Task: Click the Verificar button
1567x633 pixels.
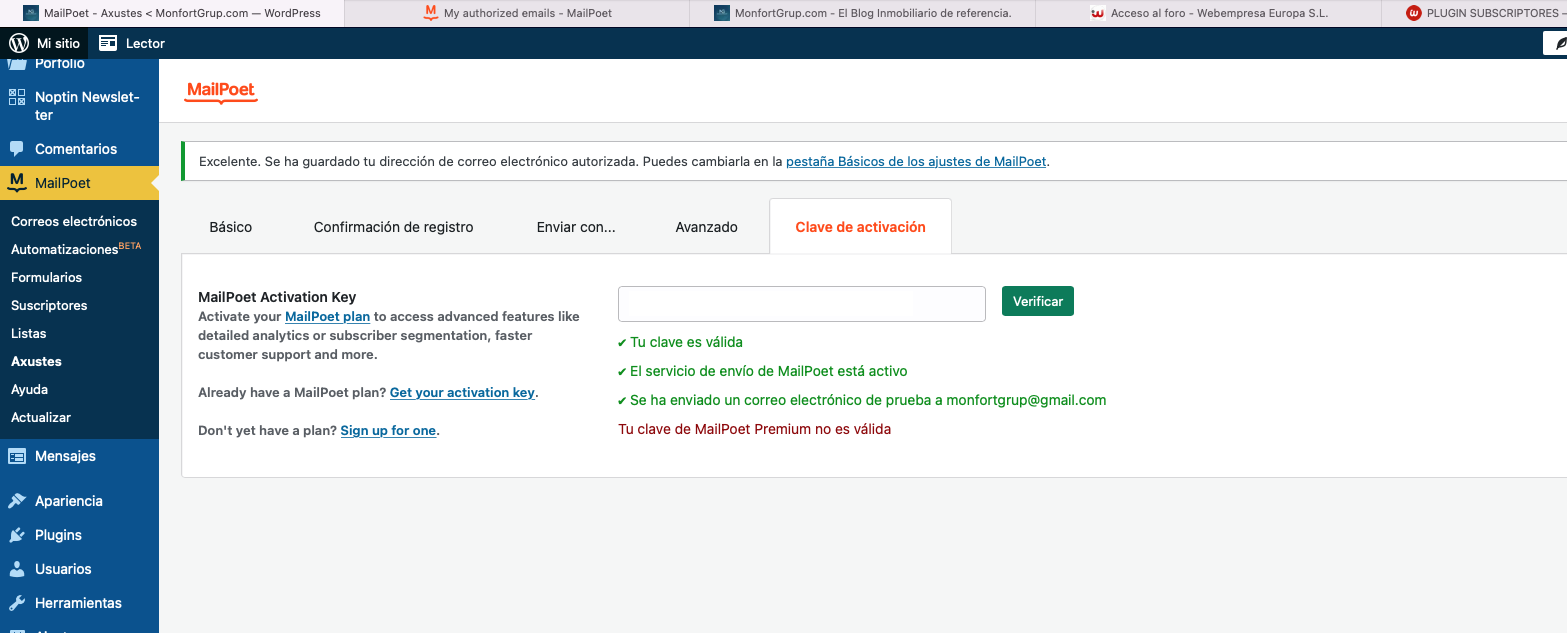Action: [1038, 301]
